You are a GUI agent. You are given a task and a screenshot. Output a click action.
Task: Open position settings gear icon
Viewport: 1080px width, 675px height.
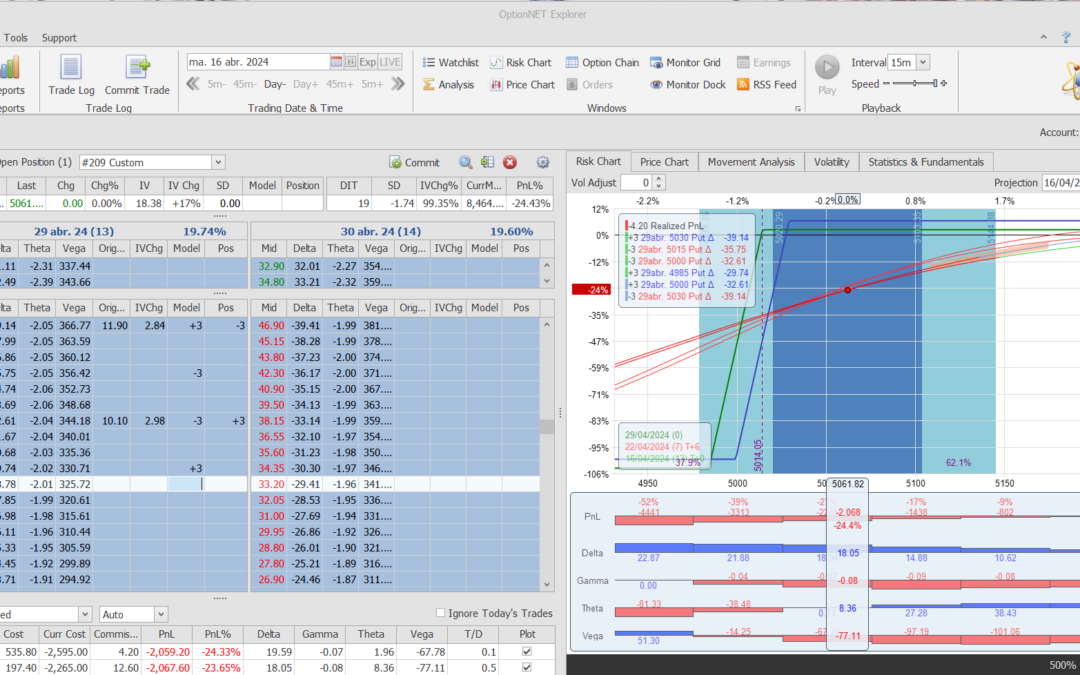[x=543, y=162]
